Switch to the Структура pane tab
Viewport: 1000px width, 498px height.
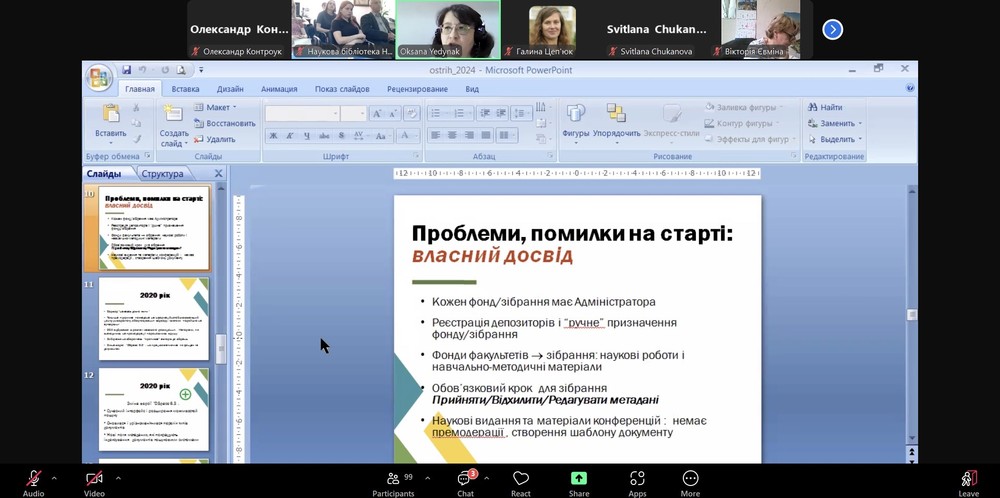coord(162,174)
